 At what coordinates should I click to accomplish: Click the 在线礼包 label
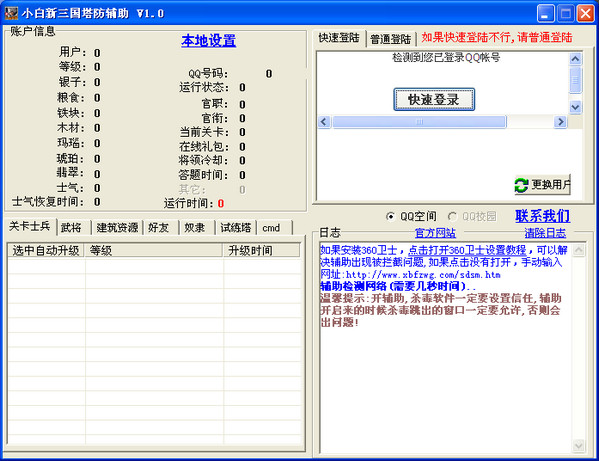click(204, 147)
